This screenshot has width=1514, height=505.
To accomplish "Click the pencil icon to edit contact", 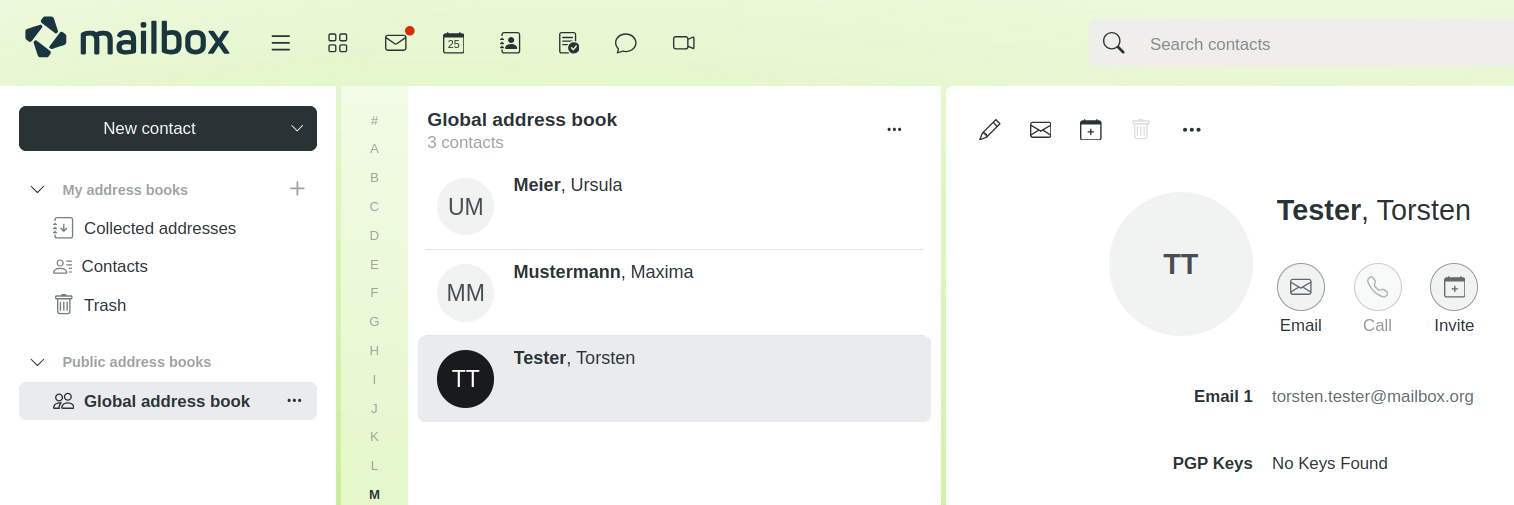I will coord(990,130).
